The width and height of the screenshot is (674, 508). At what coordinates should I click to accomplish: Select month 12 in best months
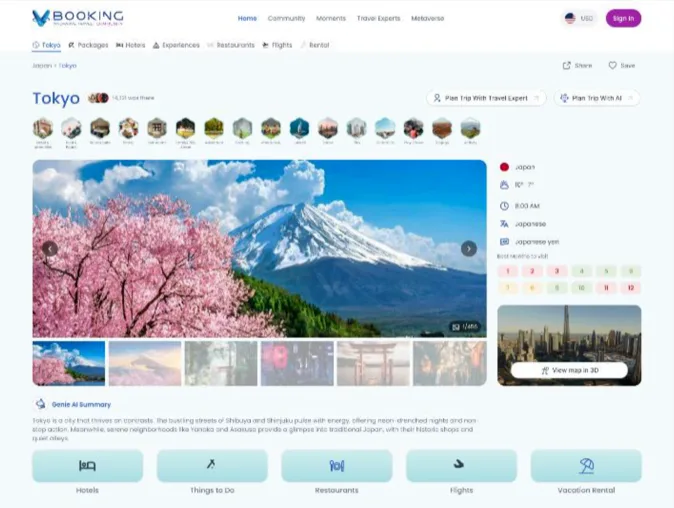click(631, 288)
